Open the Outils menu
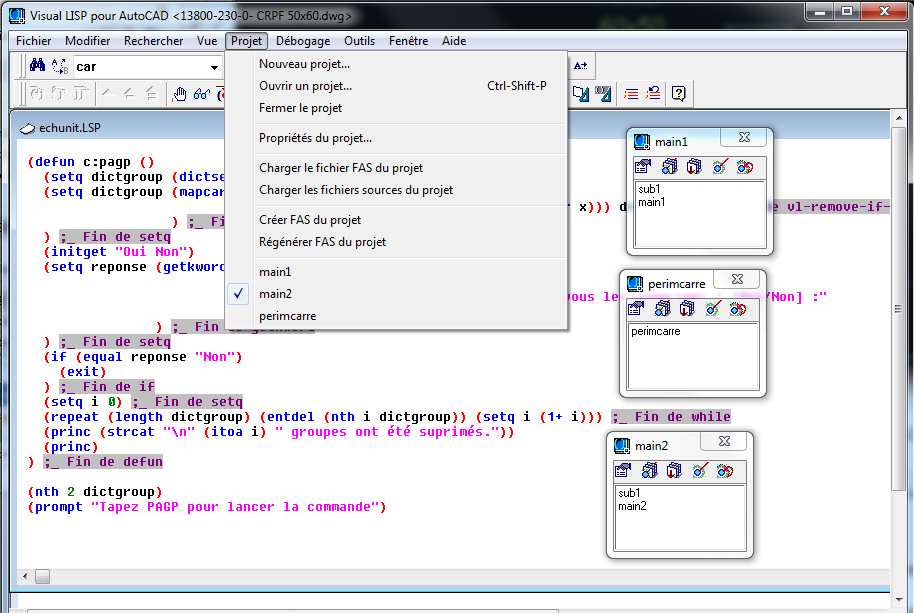 (x=359, y=41)
